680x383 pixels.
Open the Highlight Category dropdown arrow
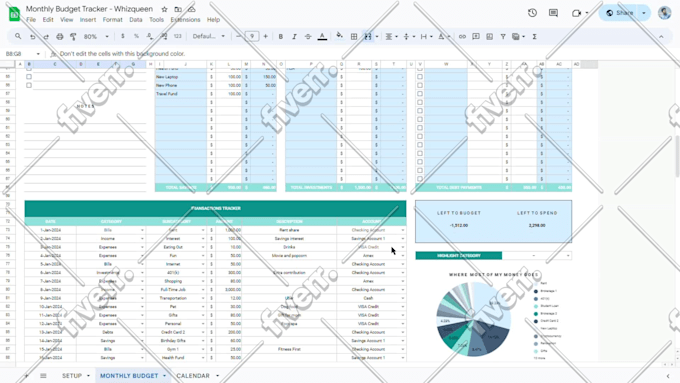point(568,256)
